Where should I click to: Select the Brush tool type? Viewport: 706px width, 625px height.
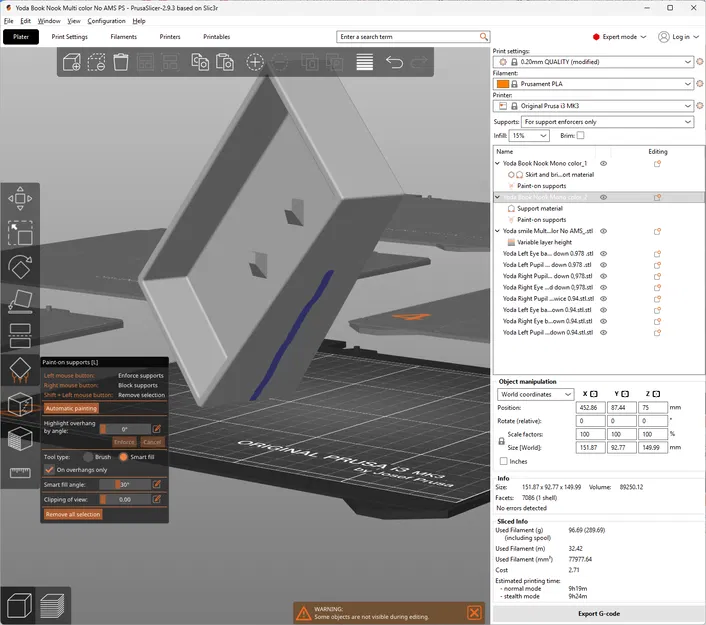pyautogui.click(x=88, y=457)
